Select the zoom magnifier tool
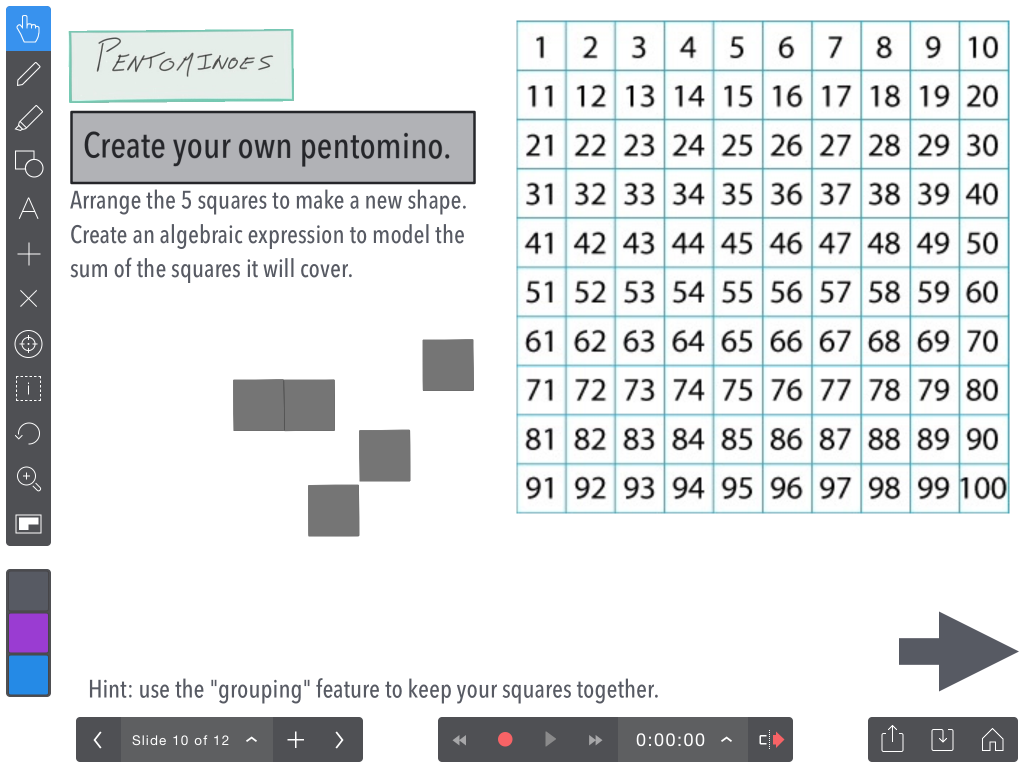The height and width of the screenshot is (768, 1024). (x=28, y=478)
